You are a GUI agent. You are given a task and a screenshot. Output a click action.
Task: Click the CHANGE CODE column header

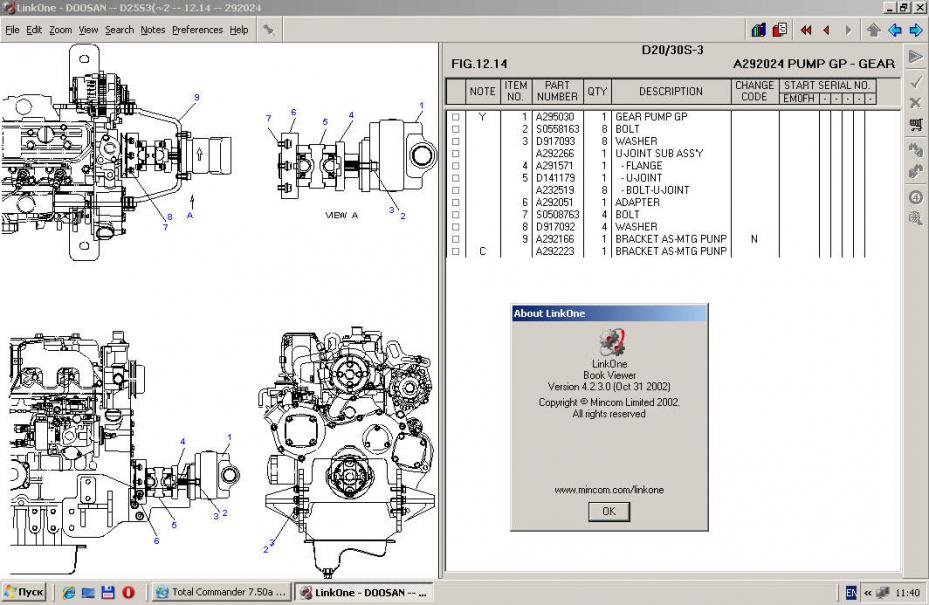(754, 91)
